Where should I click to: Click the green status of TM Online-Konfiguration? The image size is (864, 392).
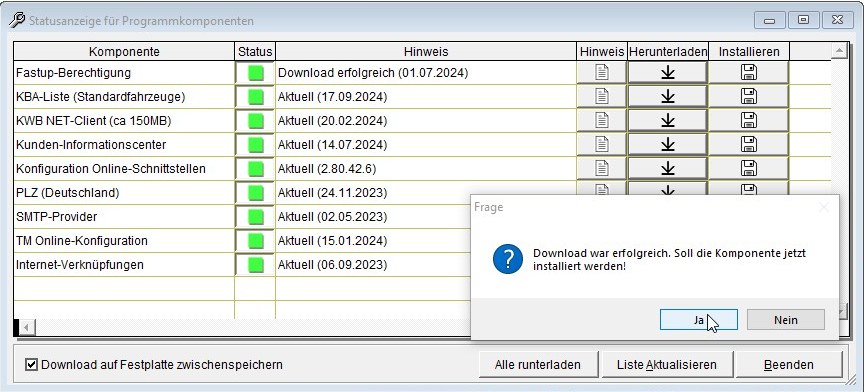[x=255, y=241]
